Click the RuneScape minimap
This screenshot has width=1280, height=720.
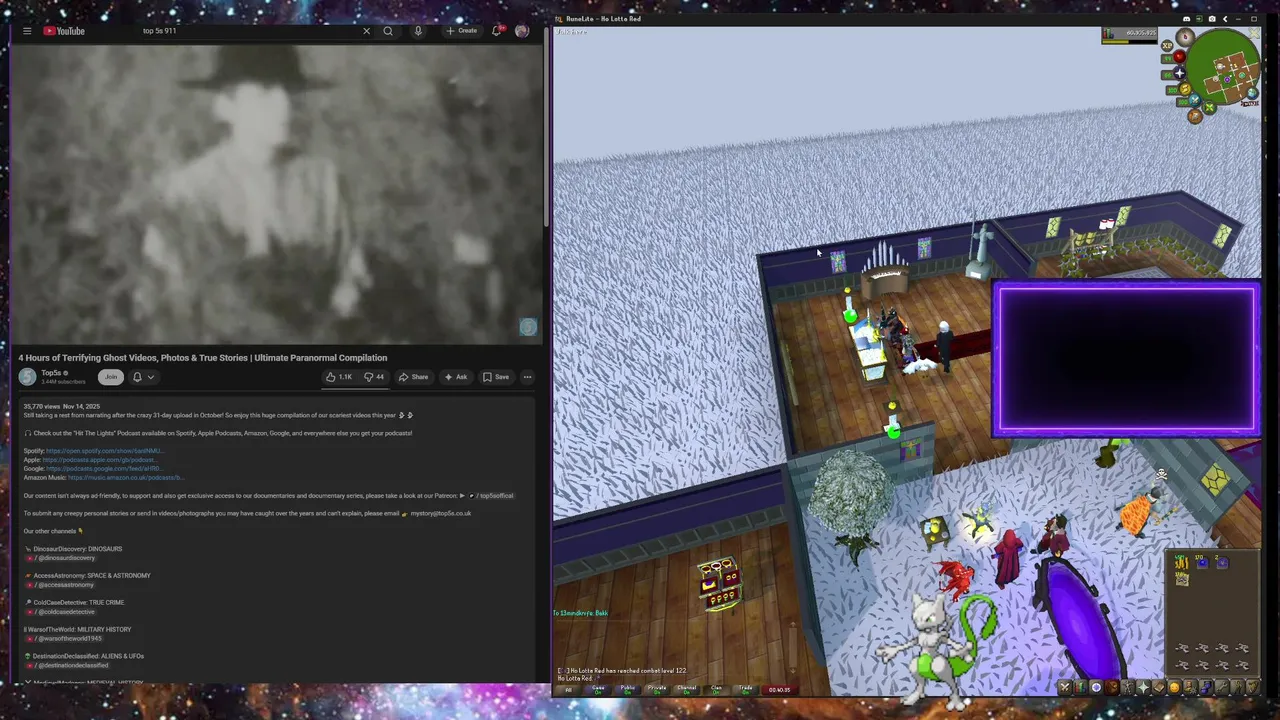(x=1223, y=66)
